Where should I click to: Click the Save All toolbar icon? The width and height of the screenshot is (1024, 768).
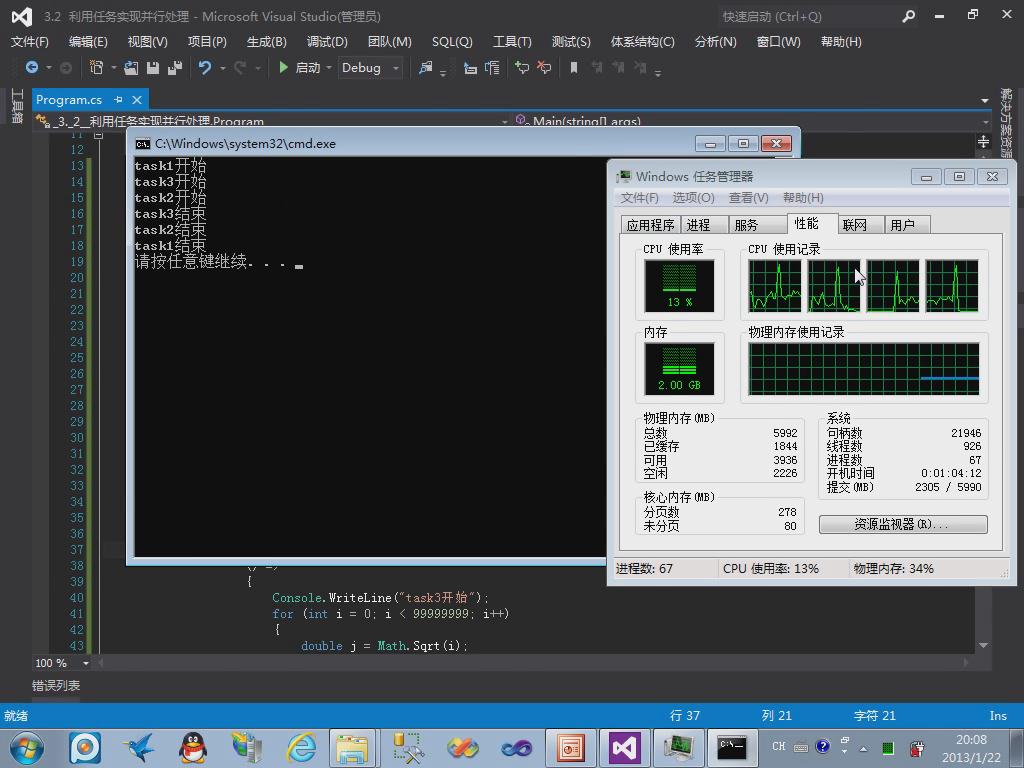pyautogui.click(x=175, y=67)
